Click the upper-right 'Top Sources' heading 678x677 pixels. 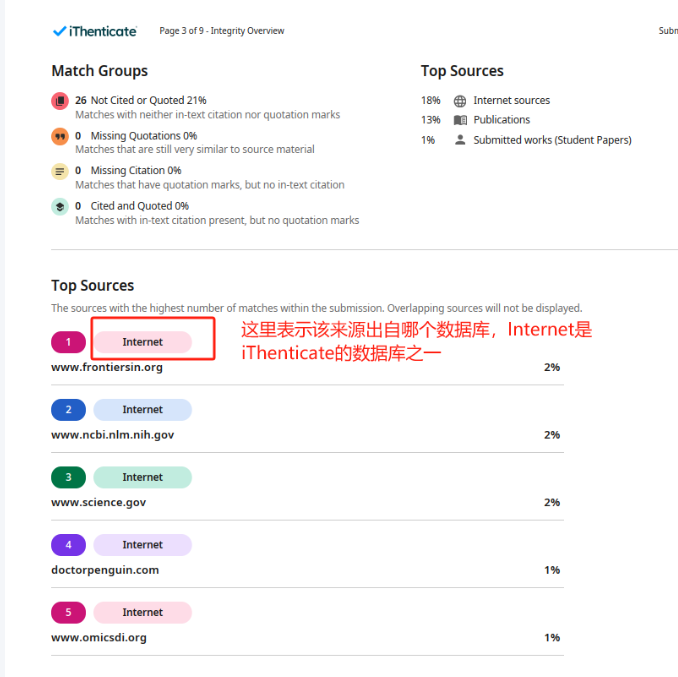point(462,71)
